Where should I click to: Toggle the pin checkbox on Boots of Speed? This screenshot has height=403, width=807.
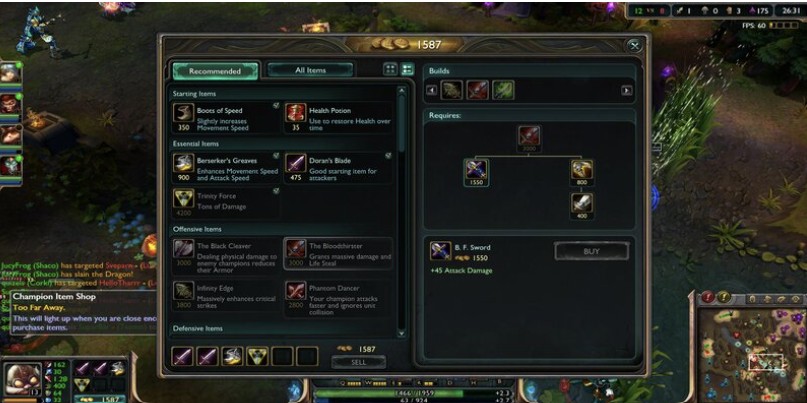pyautogui.click(x=276, y=105)
